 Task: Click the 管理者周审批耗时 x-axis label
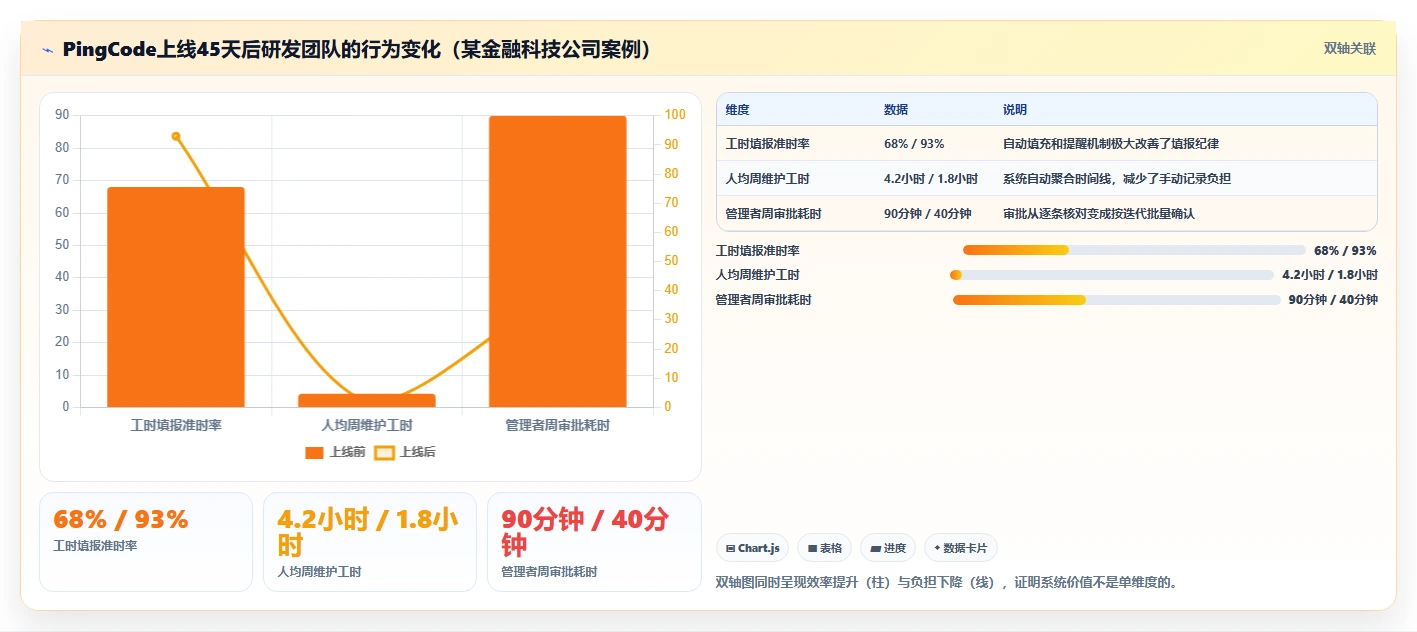tap(557, 425)
